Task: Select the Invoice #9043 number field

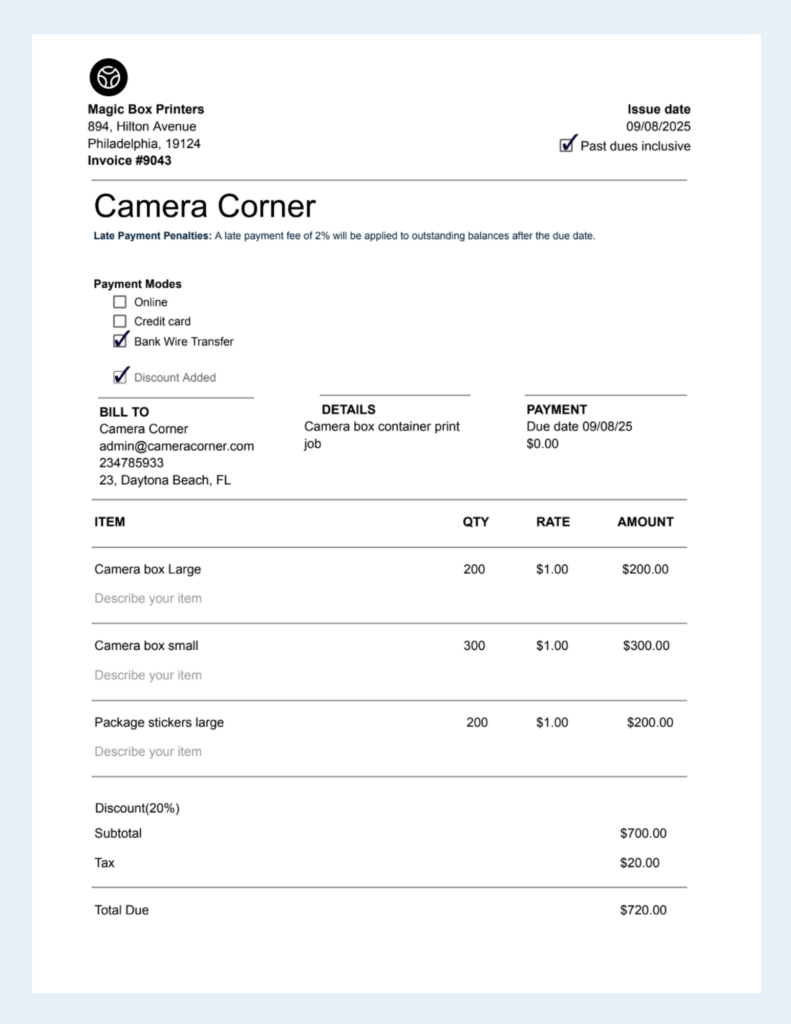Action: (x=129, y=160)
